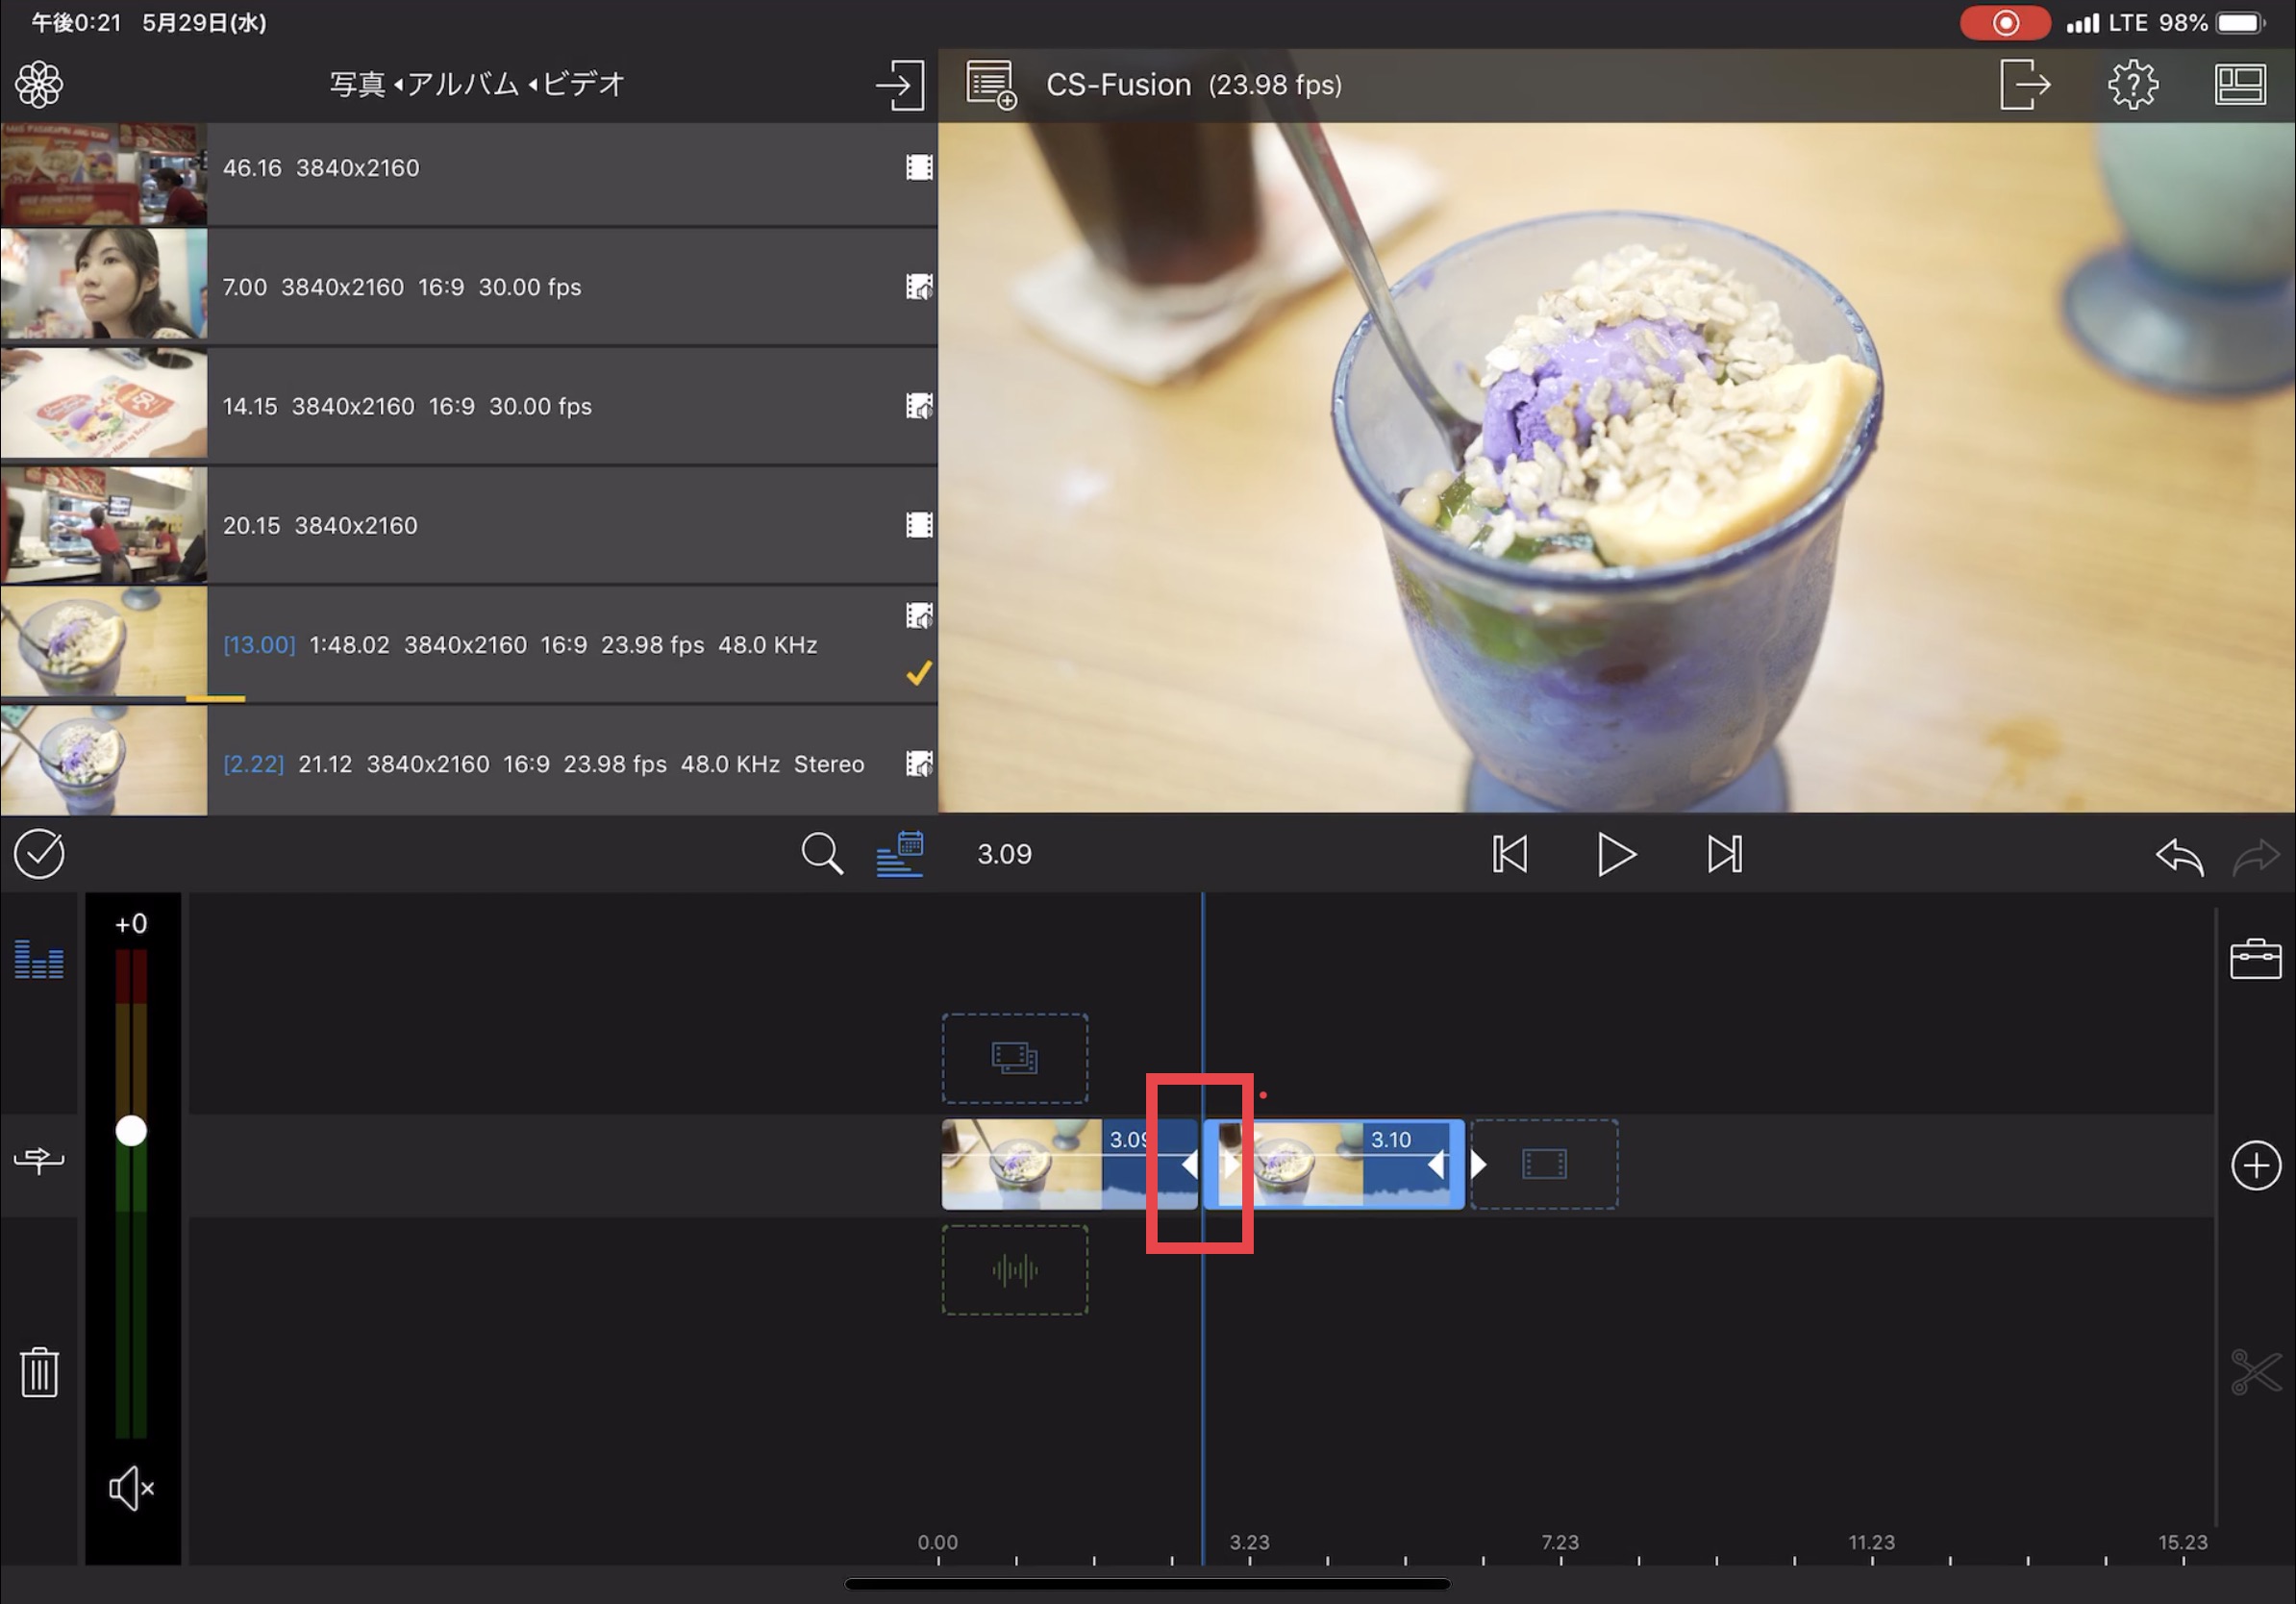Image resolution: width=2296 pixels, height=1604 pixels.
Task: Select the 7.00 woman video thumbnail
Action: [x=104, y=285]
